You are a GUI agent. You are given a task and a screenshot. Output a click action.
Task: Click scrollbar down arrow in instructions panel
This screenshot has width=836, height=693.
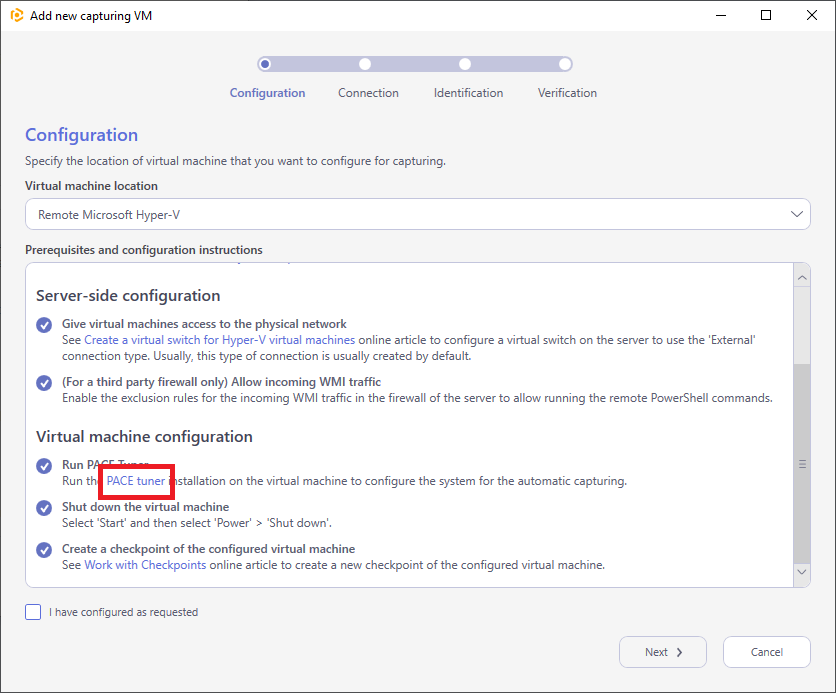click(x=802, y=571)
